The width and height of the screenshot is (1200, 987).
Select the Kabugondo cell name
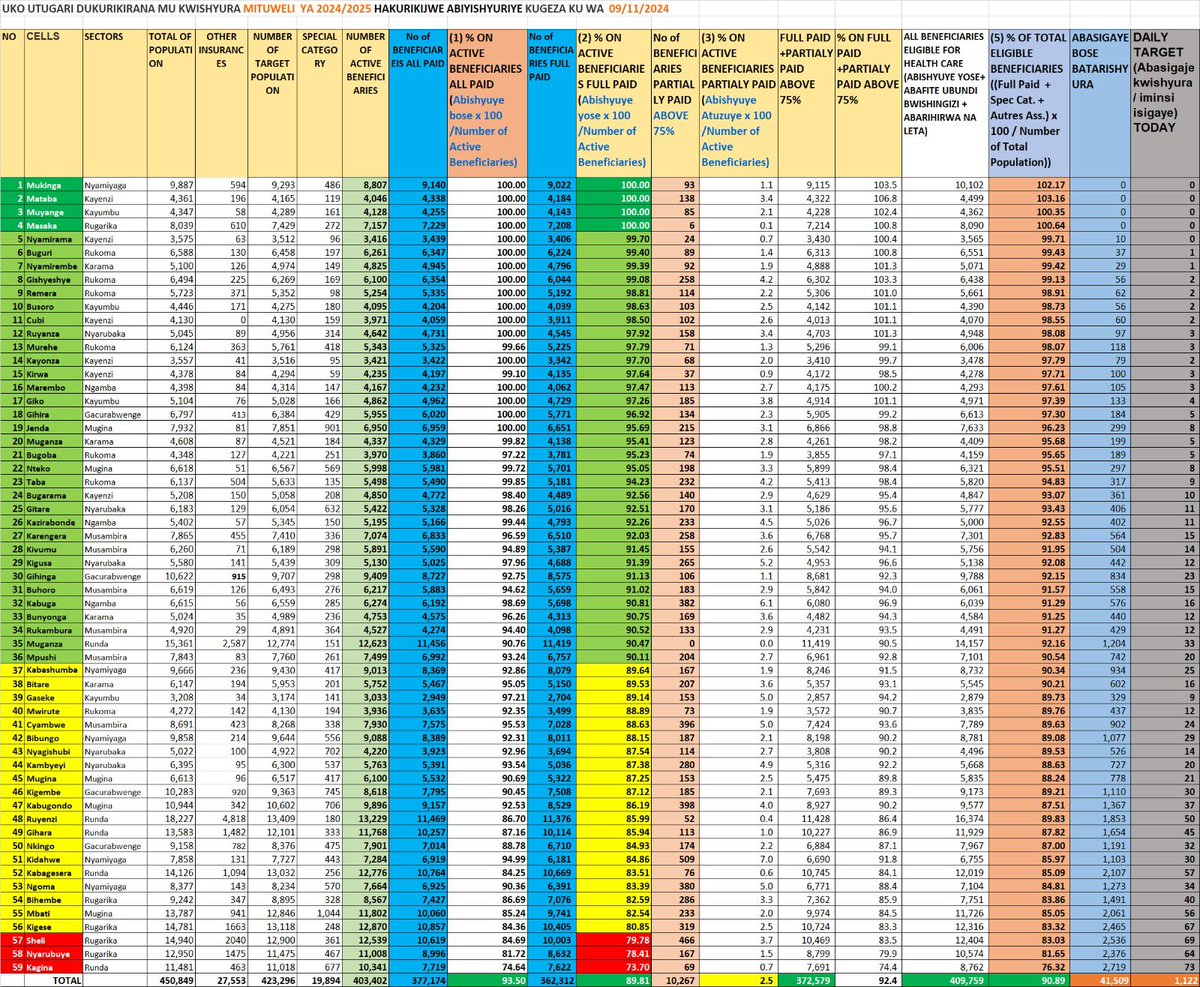[x=50, y=804]
